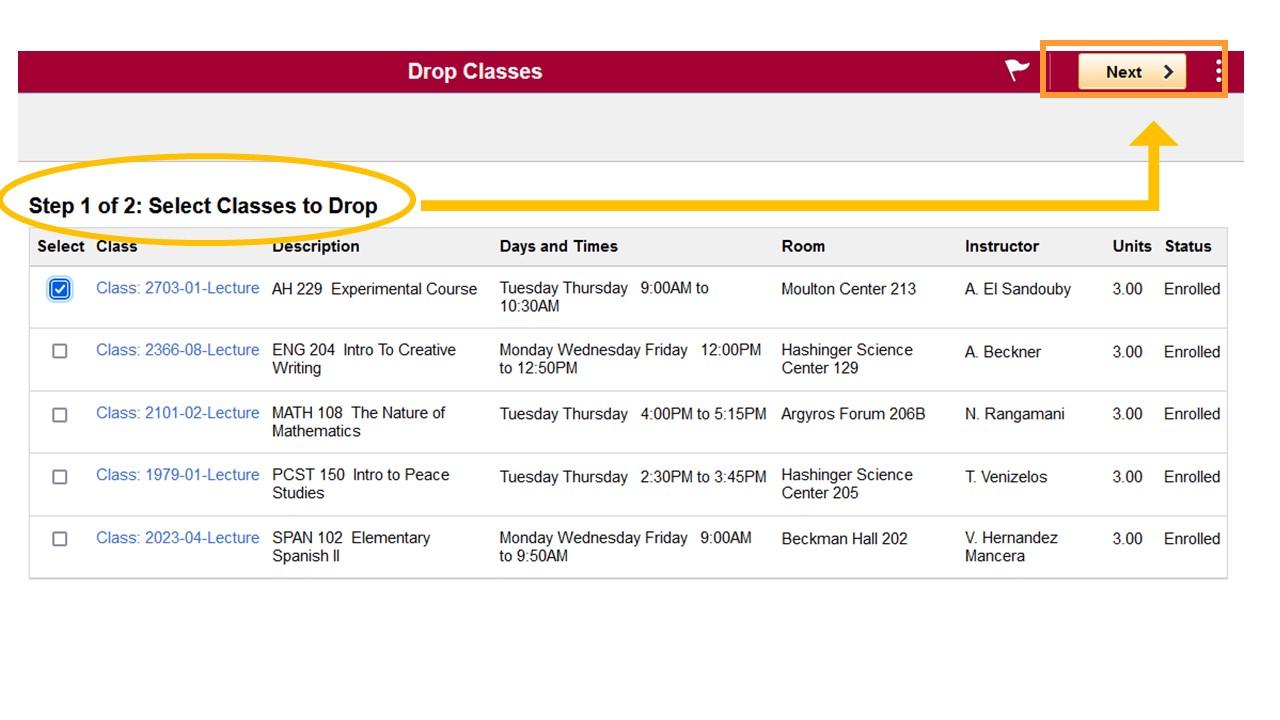Image resolution: width=1280 pixels, height=720 pixels.
Task: Open Class 2366-08-Lecture link
Action: coord(177,350)
